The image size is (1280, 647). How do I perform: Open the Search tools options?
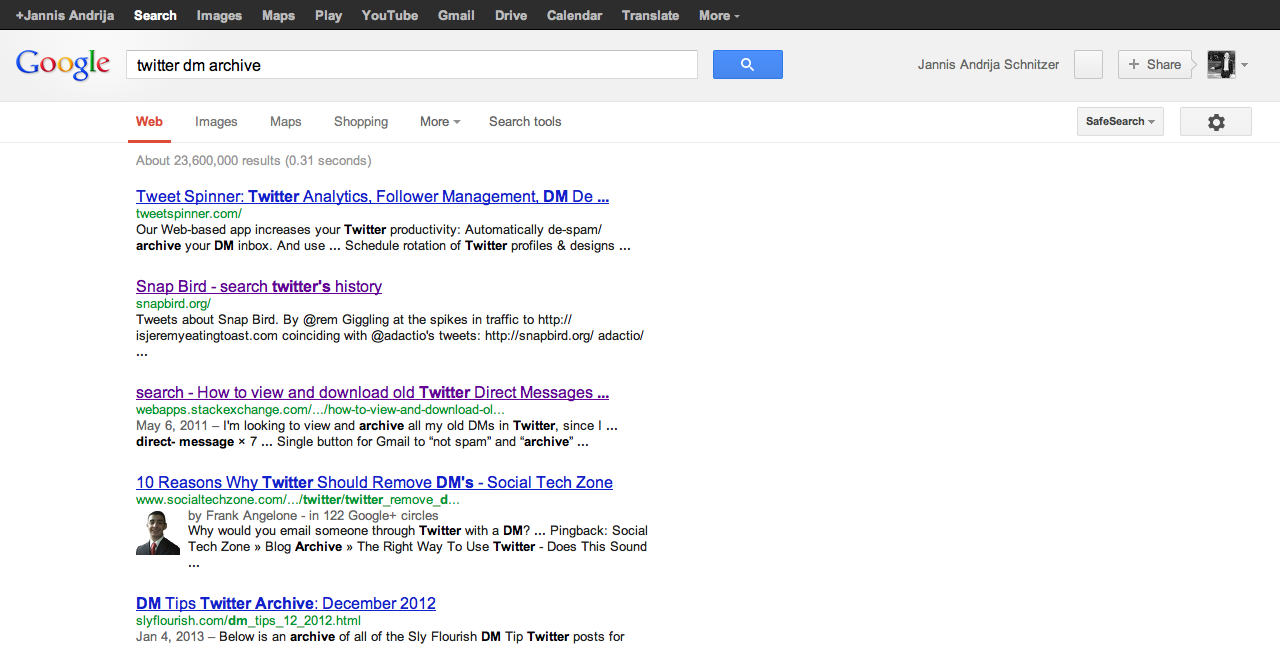coord(525,121)
